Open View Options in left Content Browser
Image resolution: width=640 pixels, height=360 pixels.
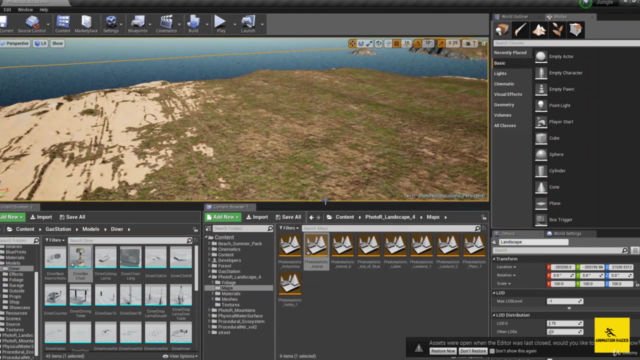click(180, 356)
